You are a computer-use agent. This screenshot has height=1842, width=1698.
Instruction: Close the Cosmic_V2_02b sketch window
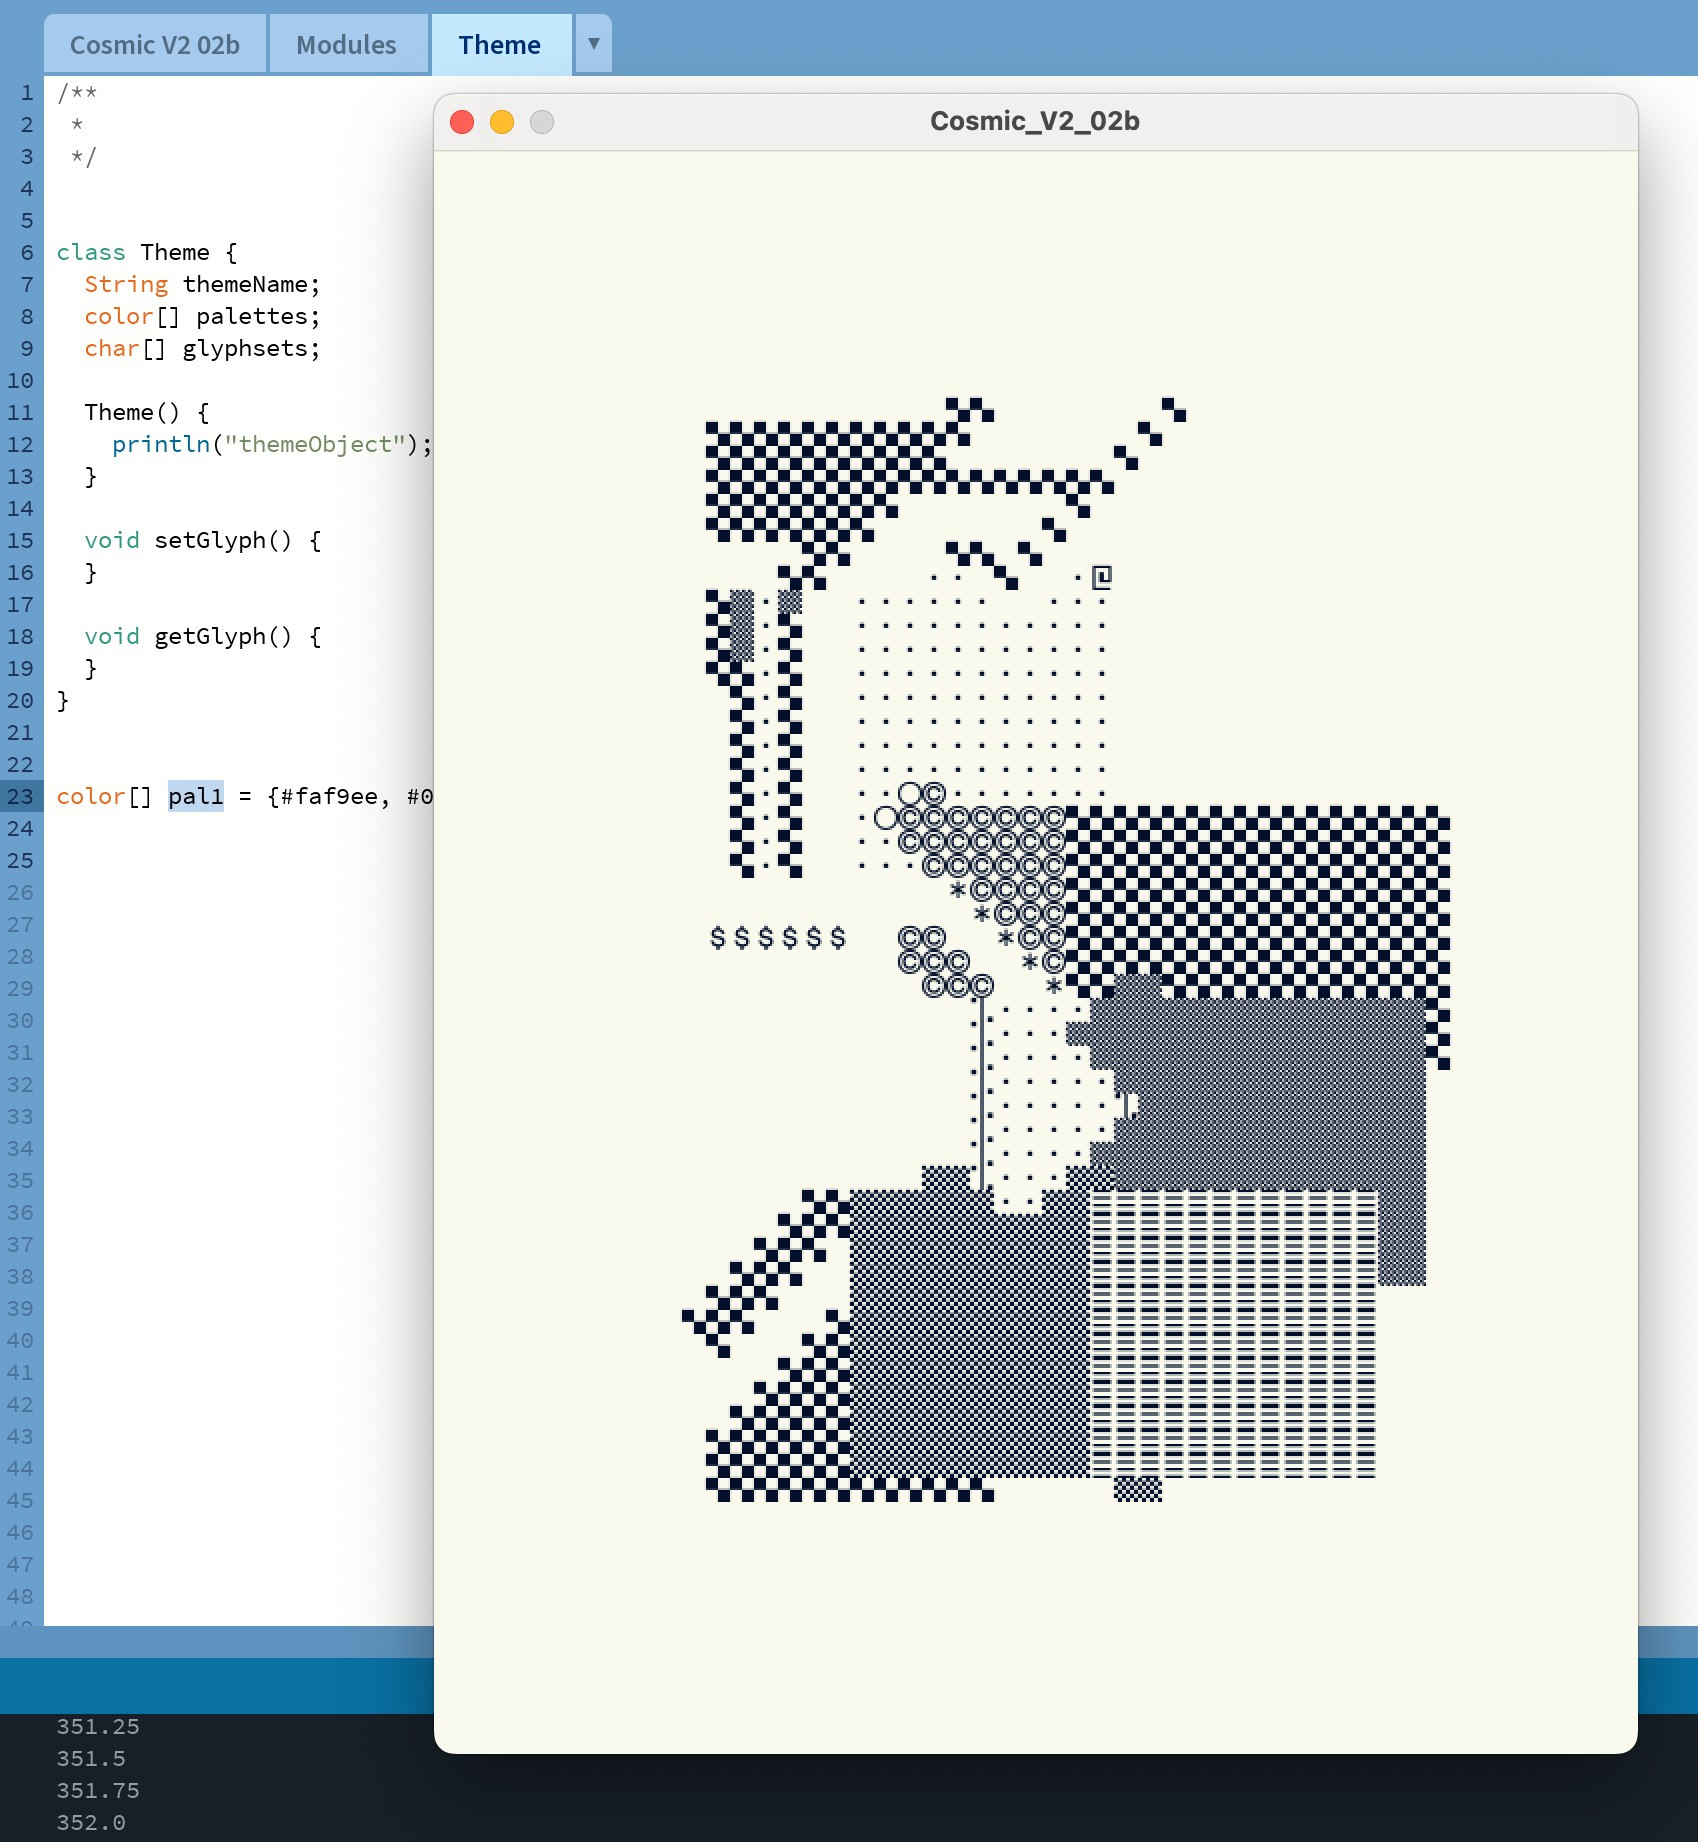point(462,122)
